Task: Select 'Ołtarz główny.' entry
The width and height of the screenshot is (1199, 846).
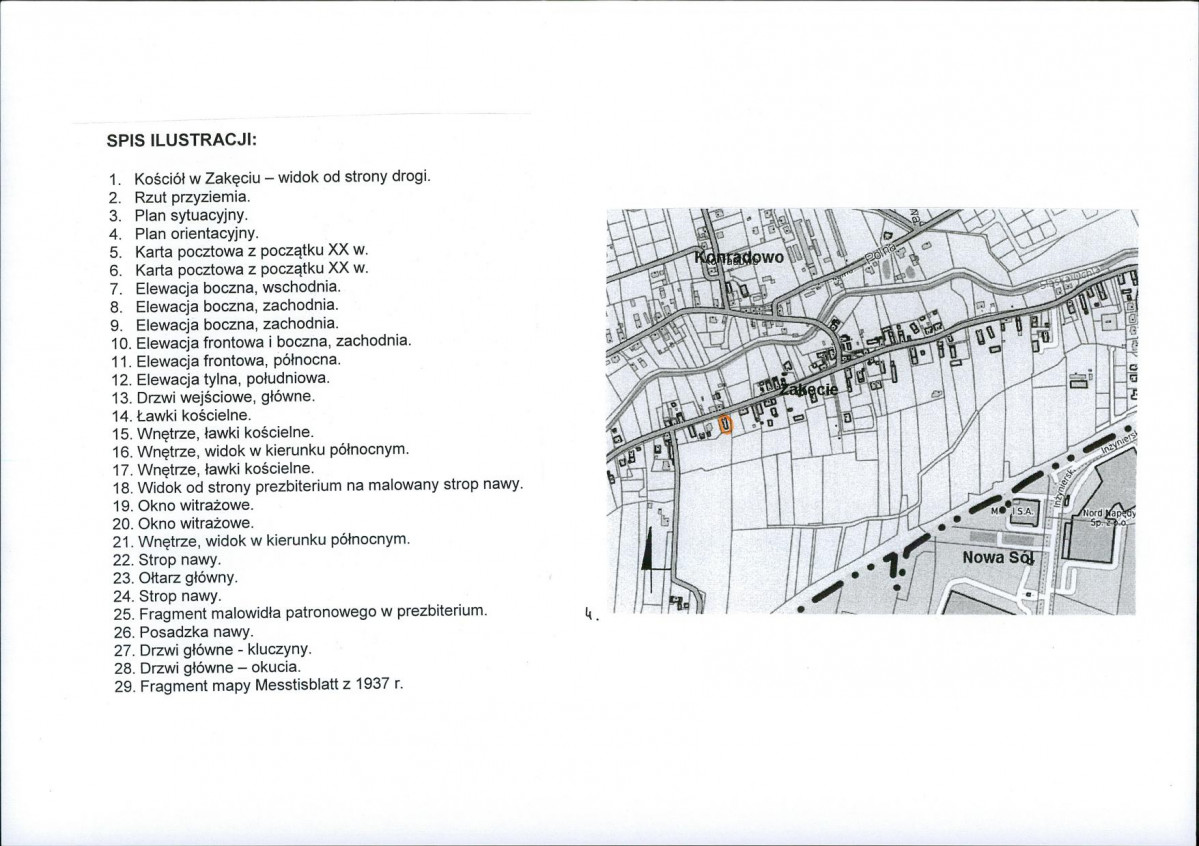Action: 188,578
